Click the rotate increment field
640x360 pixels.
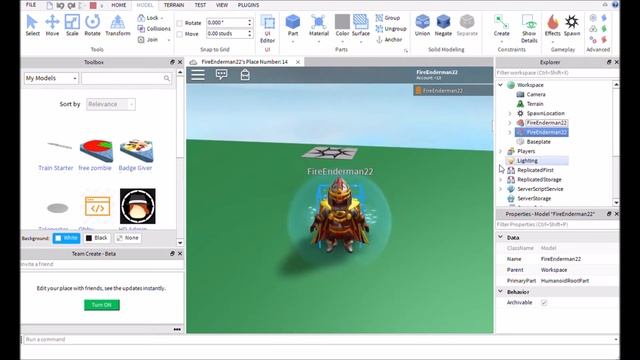(x=227, y=23)
